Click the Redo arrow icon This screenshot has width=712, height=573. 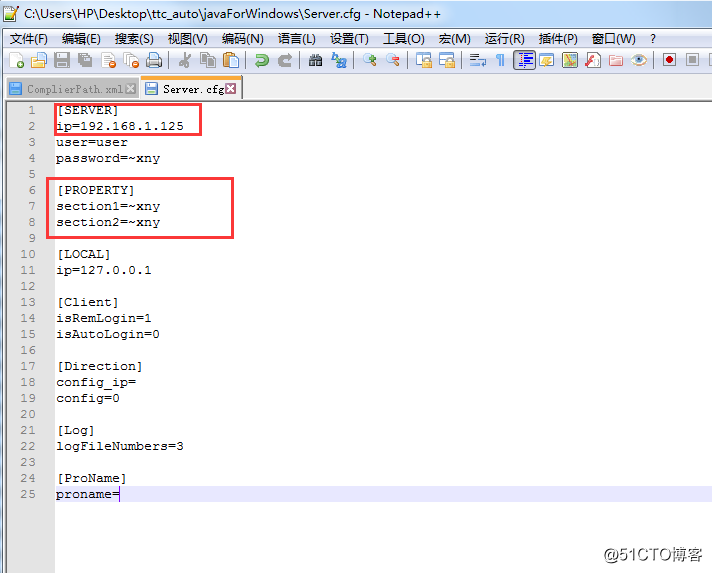click(x=285, y=60)
